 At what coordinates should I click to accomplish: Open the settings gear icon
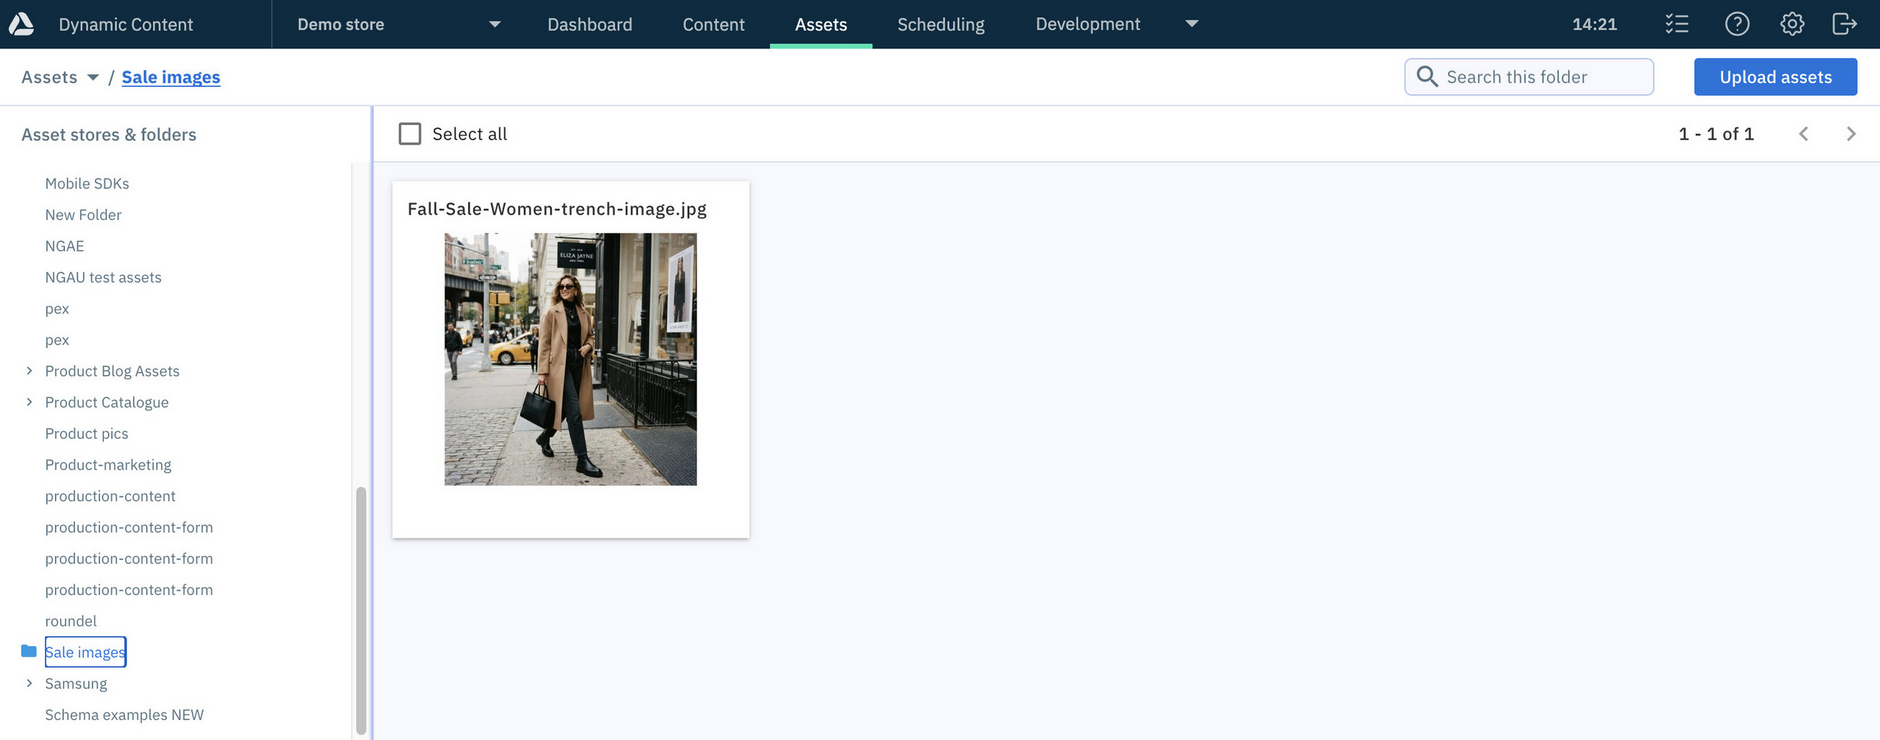click(1792, 24)
